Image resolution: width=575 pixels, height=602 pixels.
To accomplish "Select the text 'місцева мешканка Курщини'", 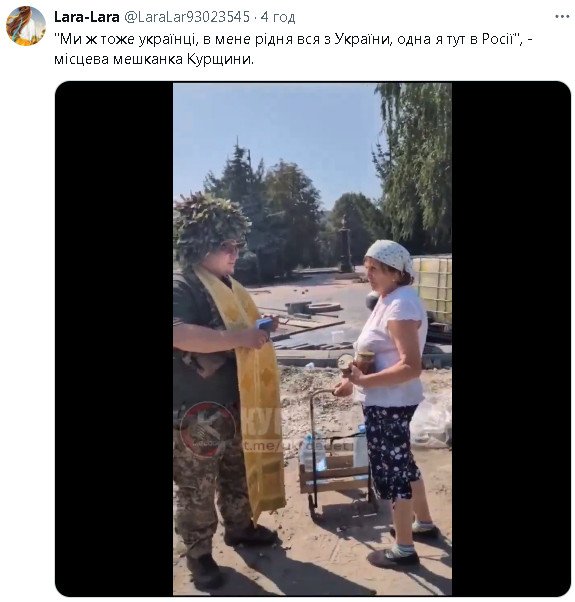I will (152, 60).
